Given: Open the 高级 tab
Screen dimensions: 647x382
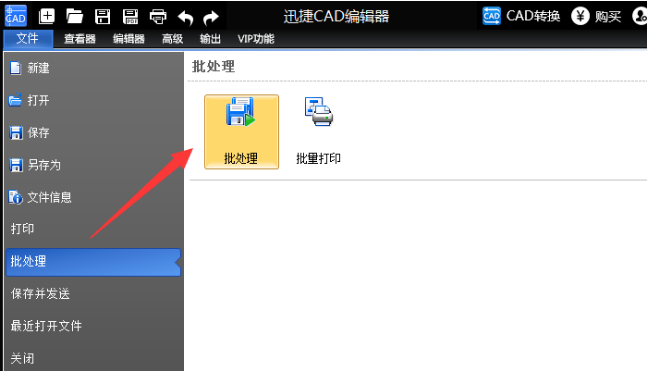Looking at the screenshot, I should 172,39.
